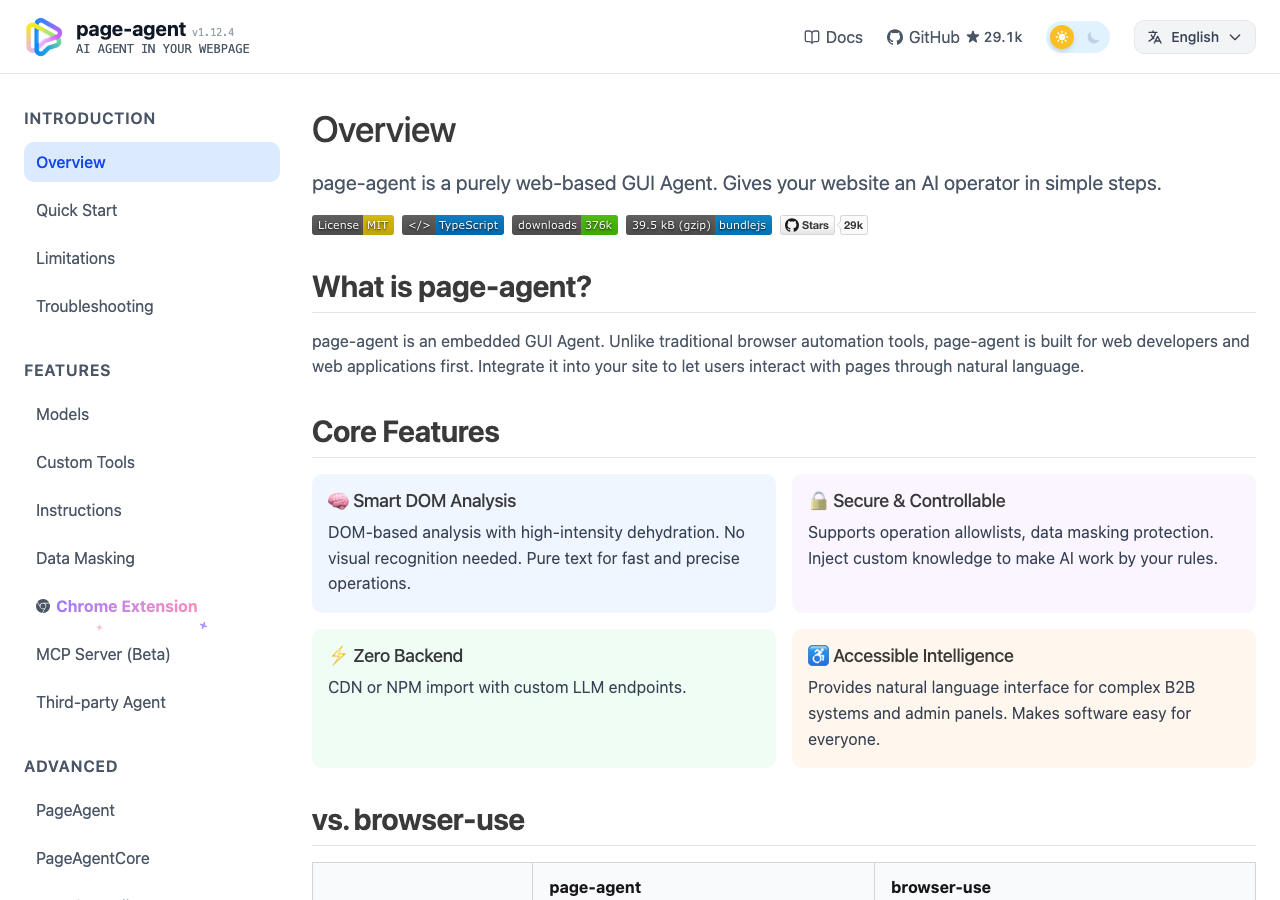This screenshot has width=1280, height=900.
Task: Click the translate language icon
Action: [x=1155, y=37]
